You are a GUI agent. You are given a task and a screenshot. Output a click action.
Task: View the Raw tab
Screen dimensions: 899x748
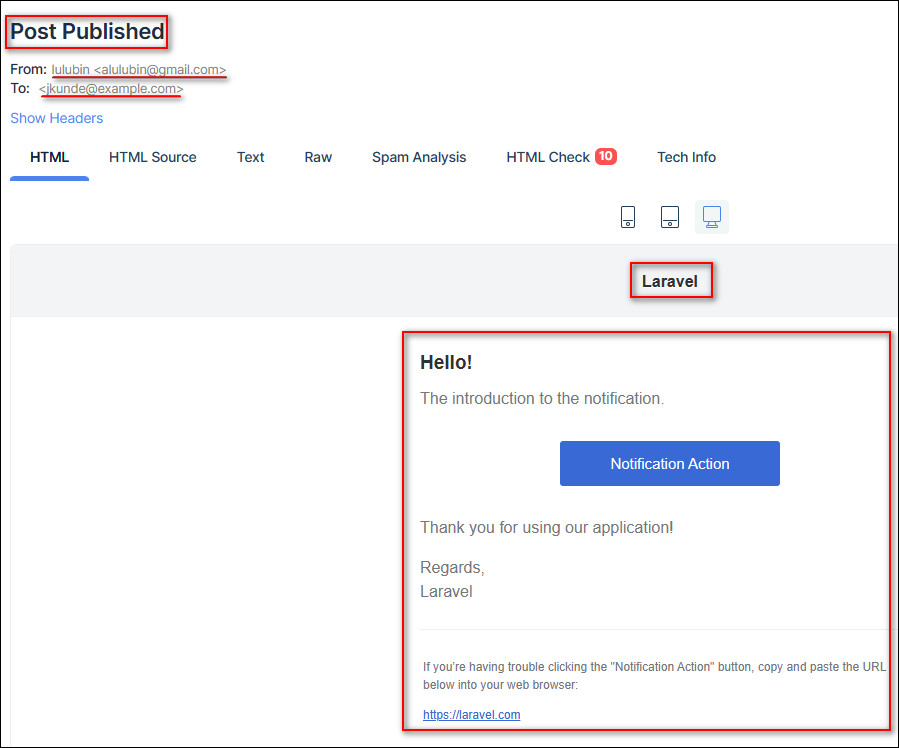(x=318, y=157)
